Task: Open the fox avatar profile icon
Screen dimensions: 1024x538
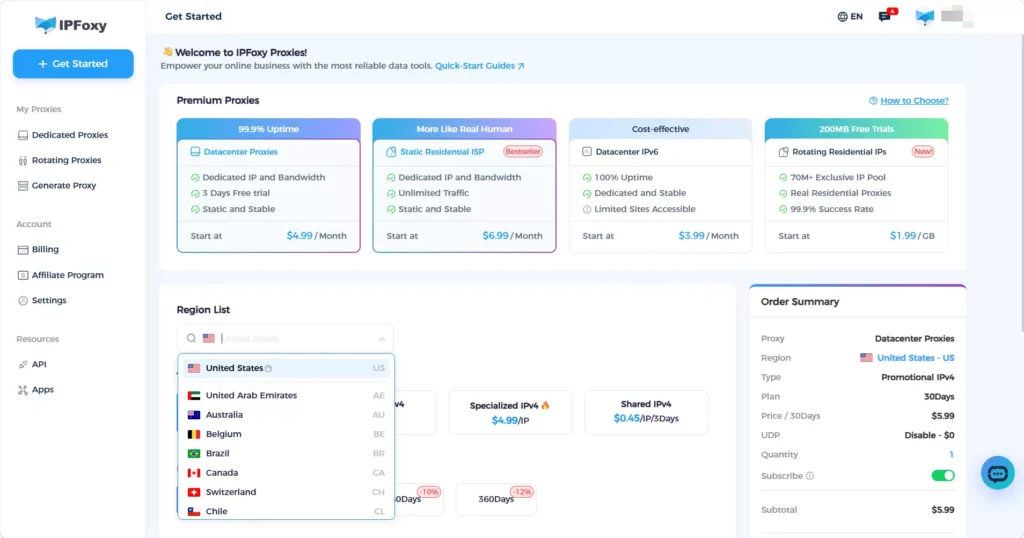Action: (924, 16)
